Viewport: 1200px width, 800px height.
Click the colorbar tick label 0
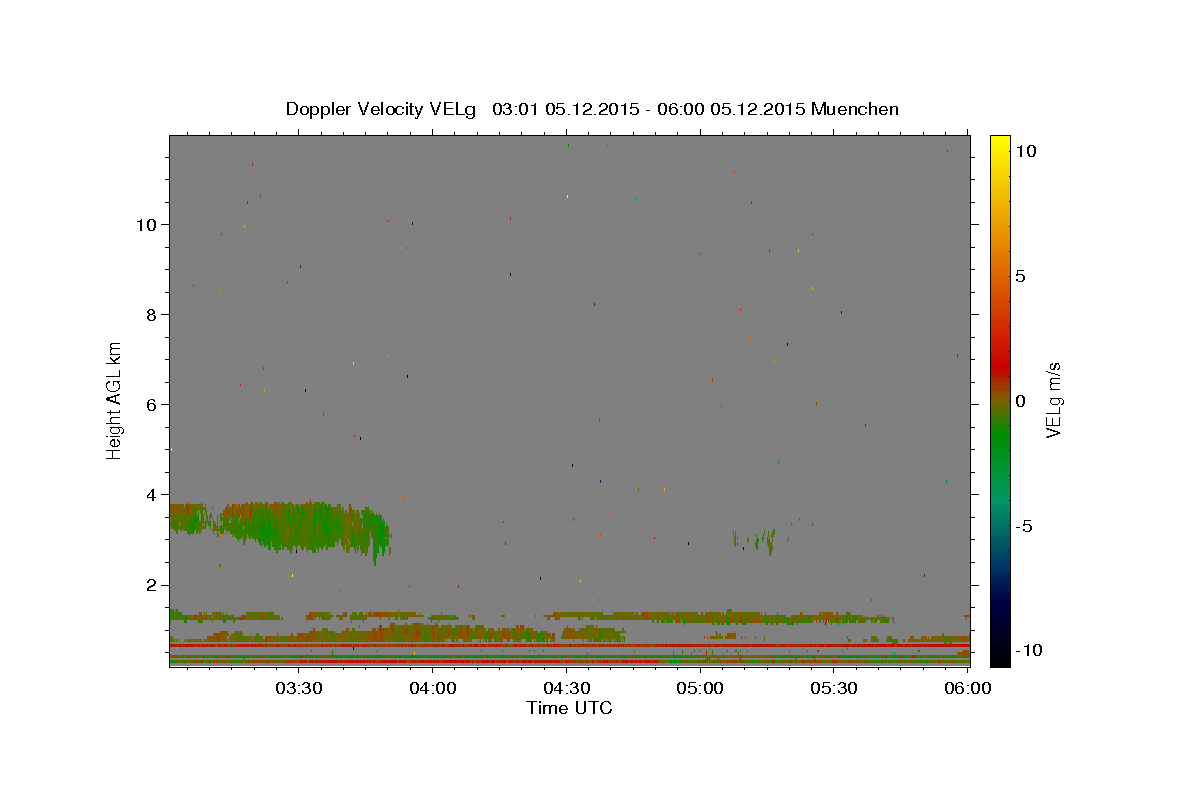[x=1020, y=400]
